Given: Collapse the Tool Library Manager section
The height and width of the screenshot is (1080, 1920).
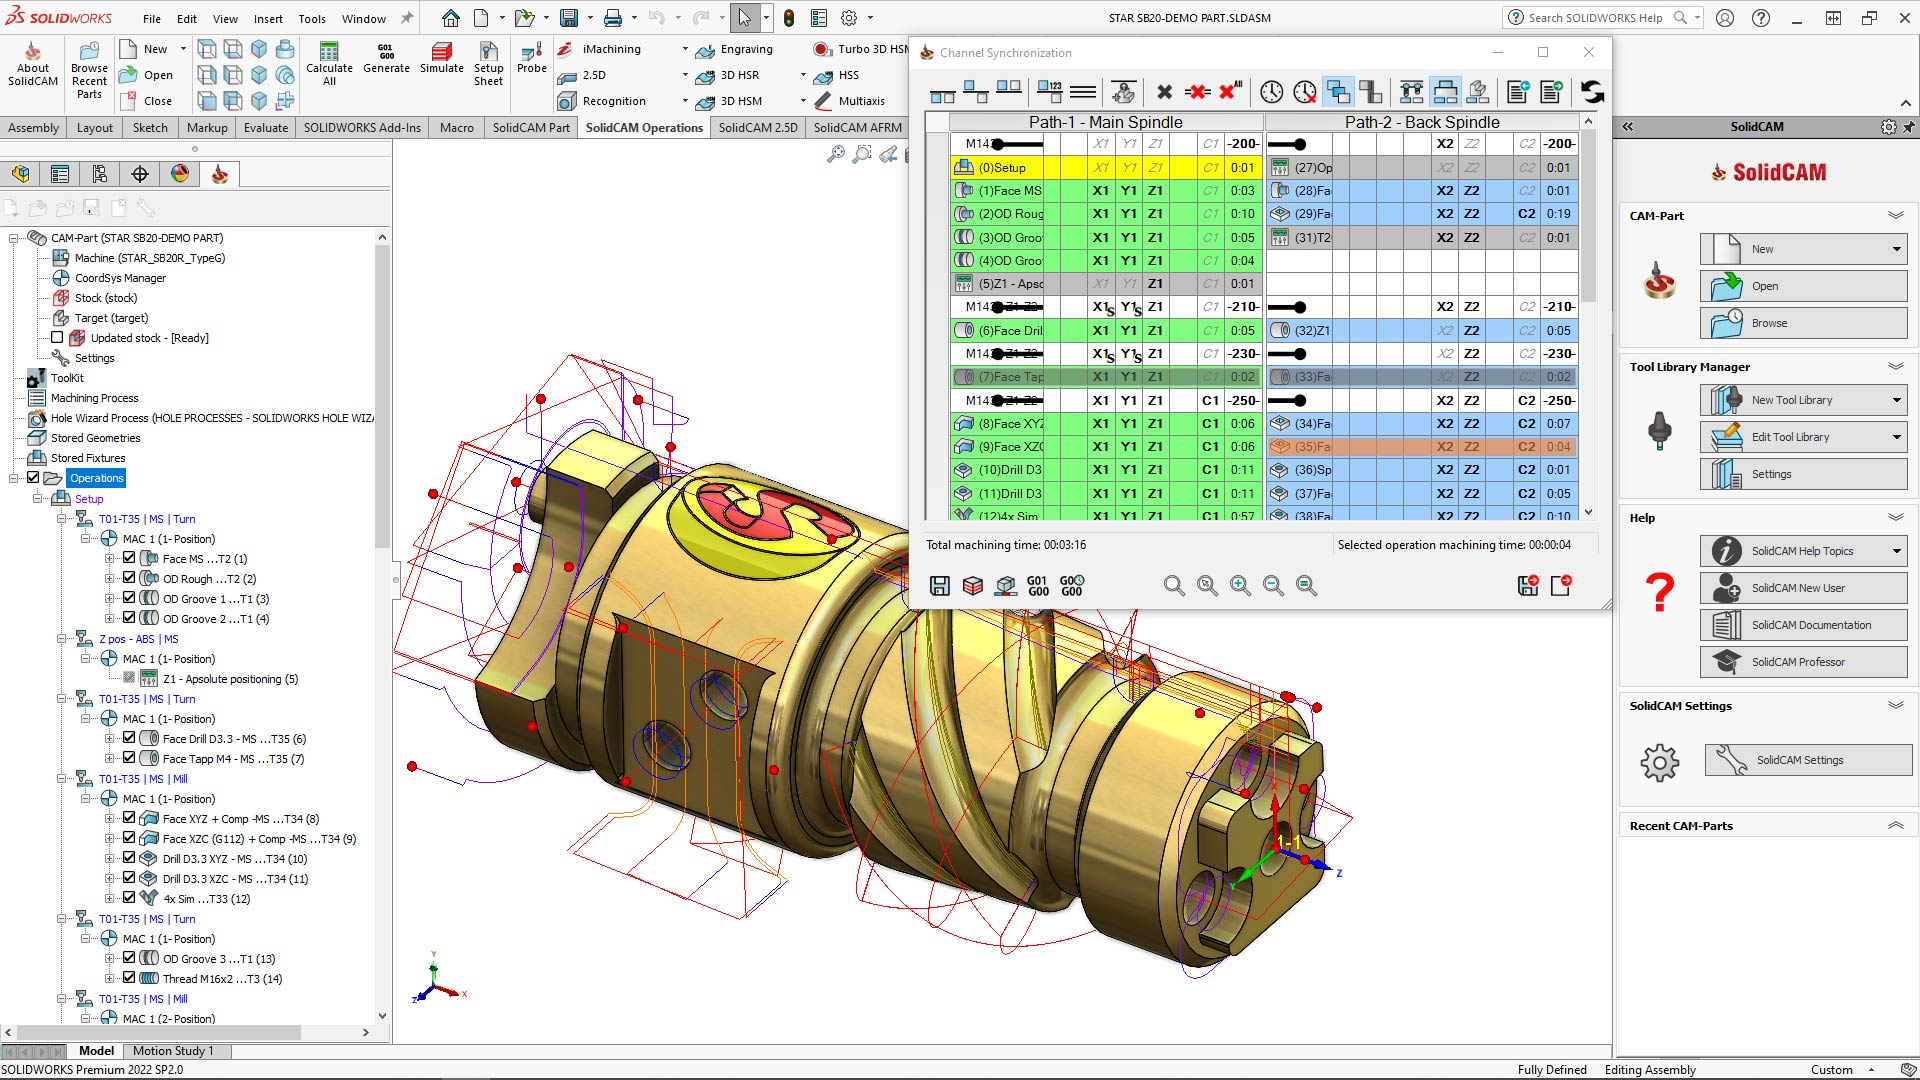Looking at the screenshot, I should click(1896, 366).
